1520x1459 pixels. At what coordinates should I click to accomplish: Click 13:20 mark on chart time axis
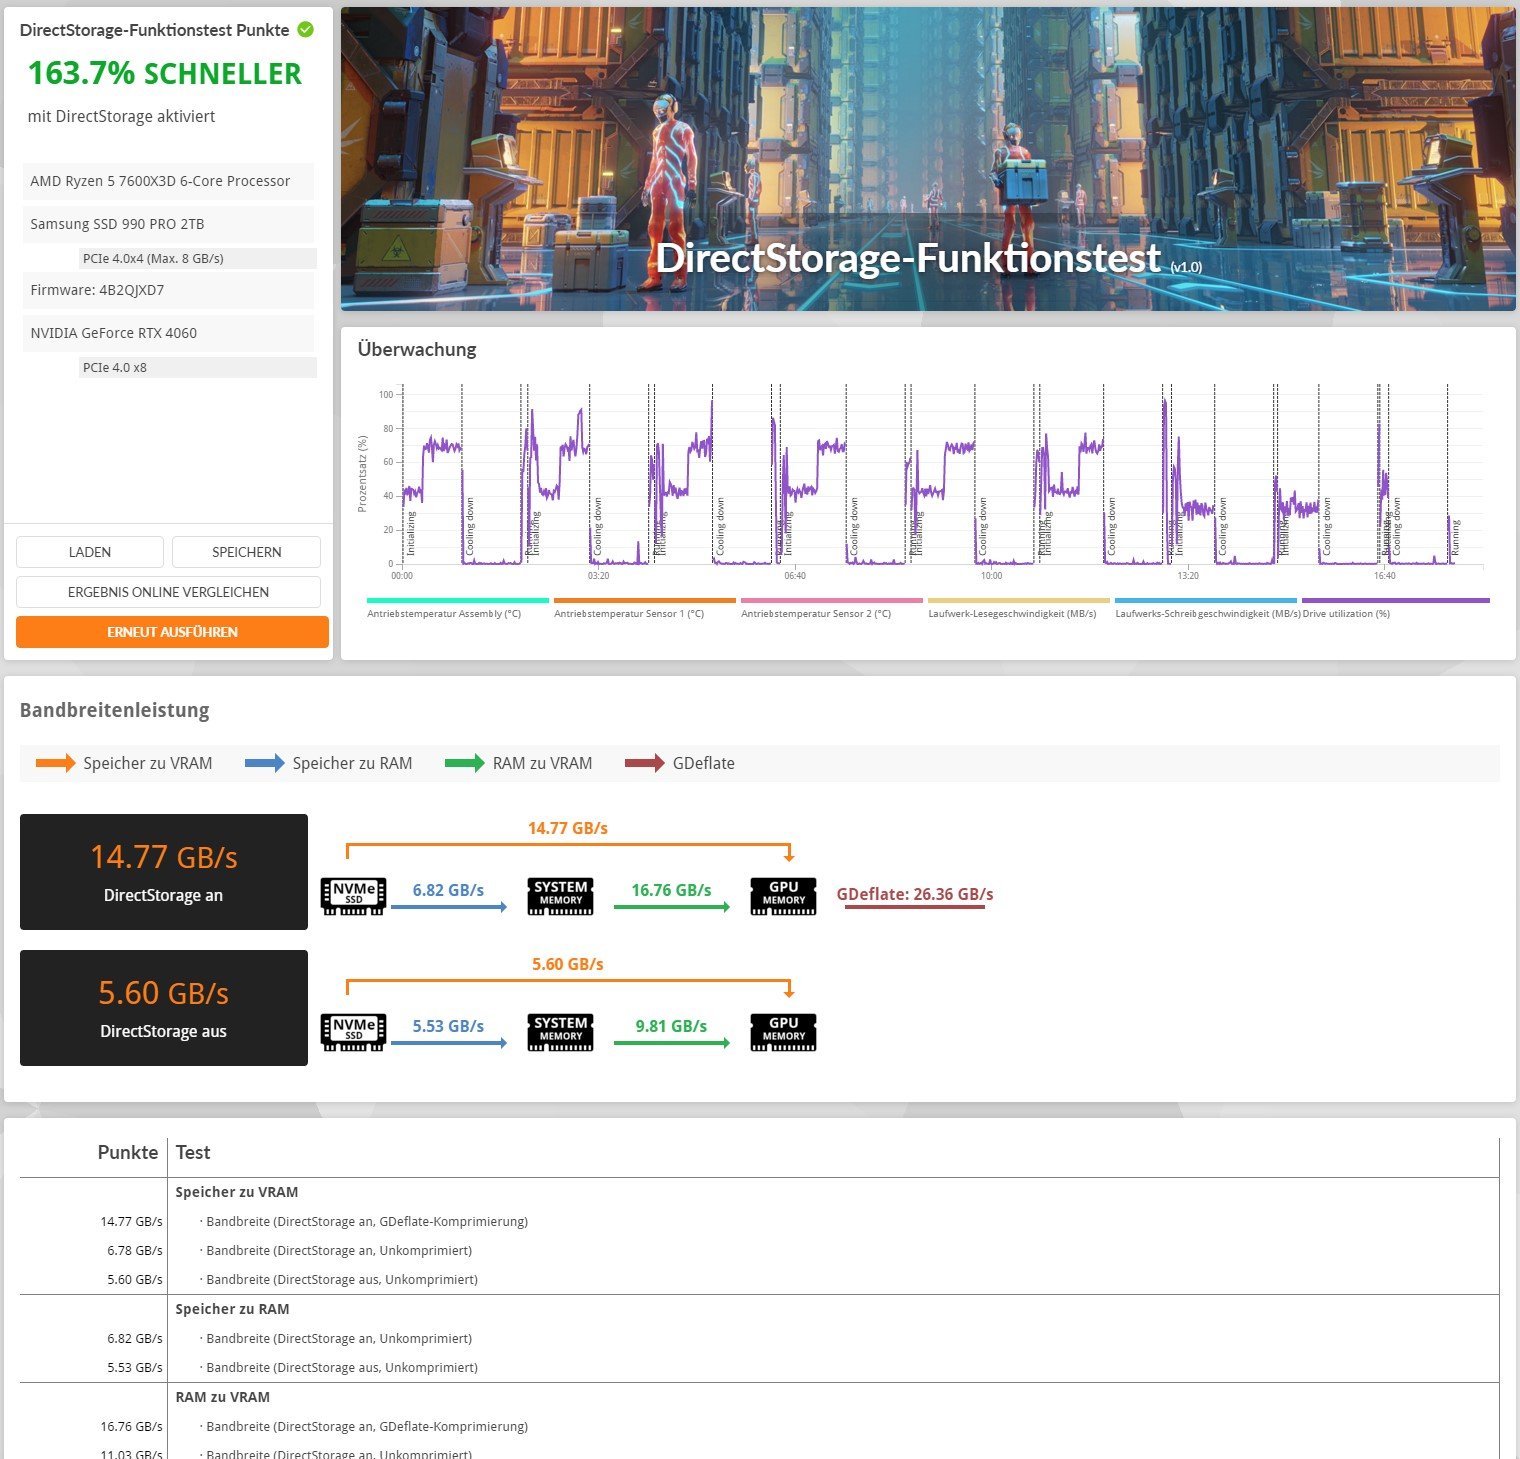pos(1188,576)
